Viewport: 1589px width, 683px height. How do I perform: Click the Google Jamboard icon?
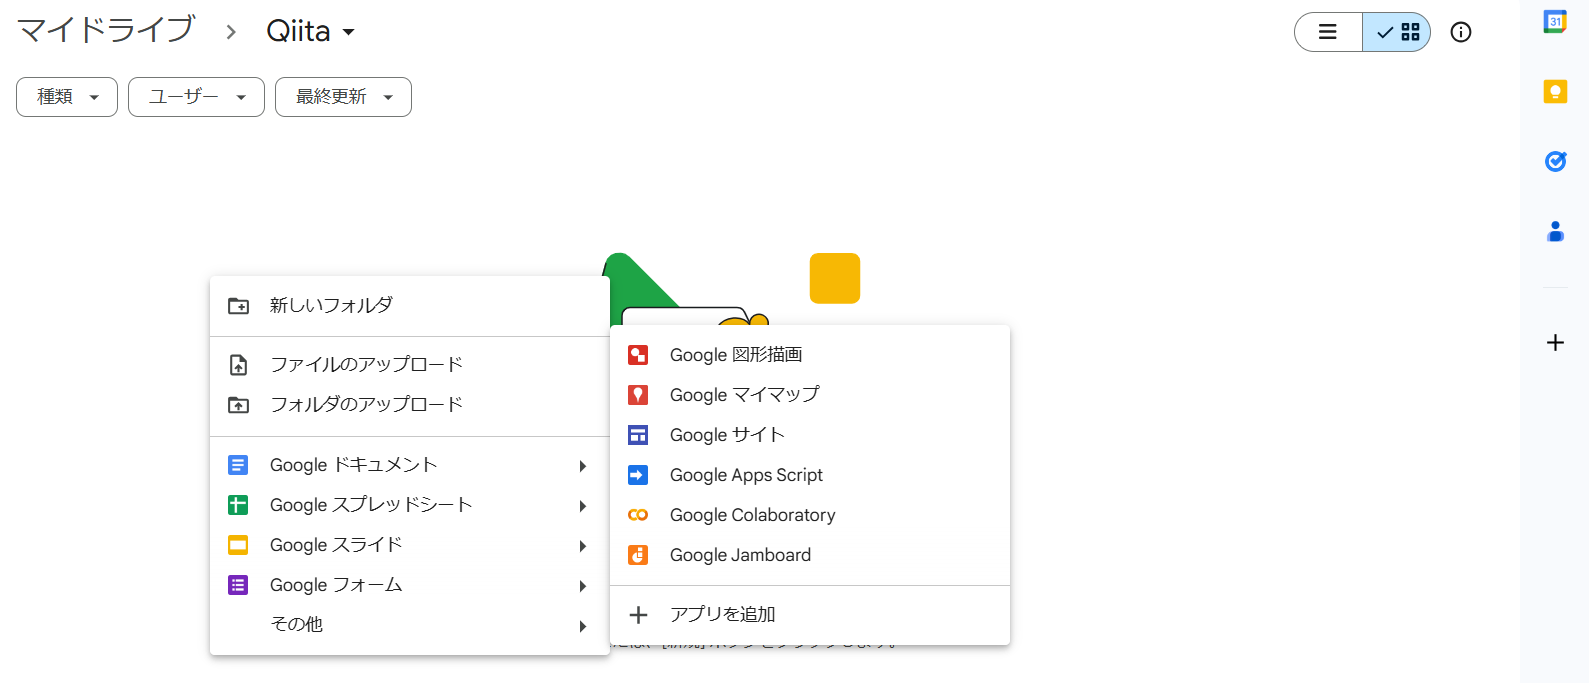638,555
